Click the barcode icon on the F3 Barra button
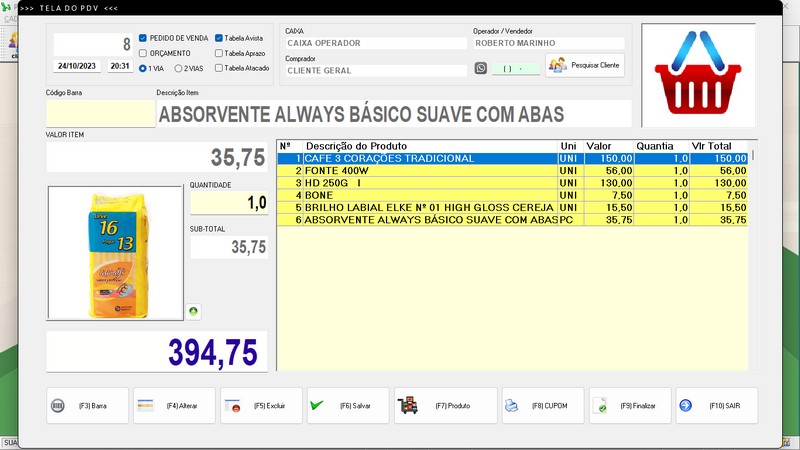Screen dimensions: 800x450 pos(58,406)
